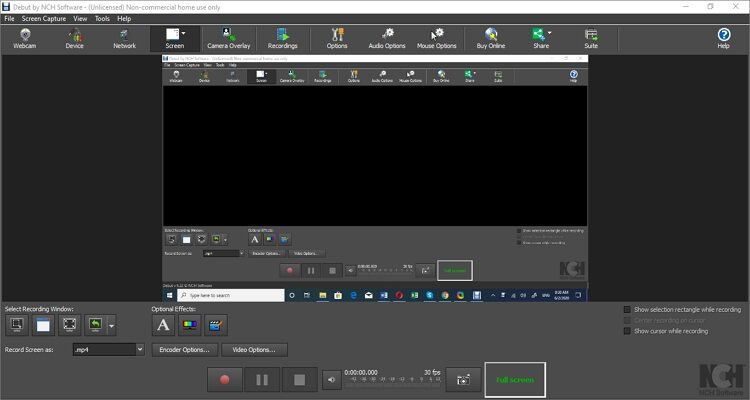Click the screen preview area
Viewport: 750px width, 400px height.
[x=375, y=178]
